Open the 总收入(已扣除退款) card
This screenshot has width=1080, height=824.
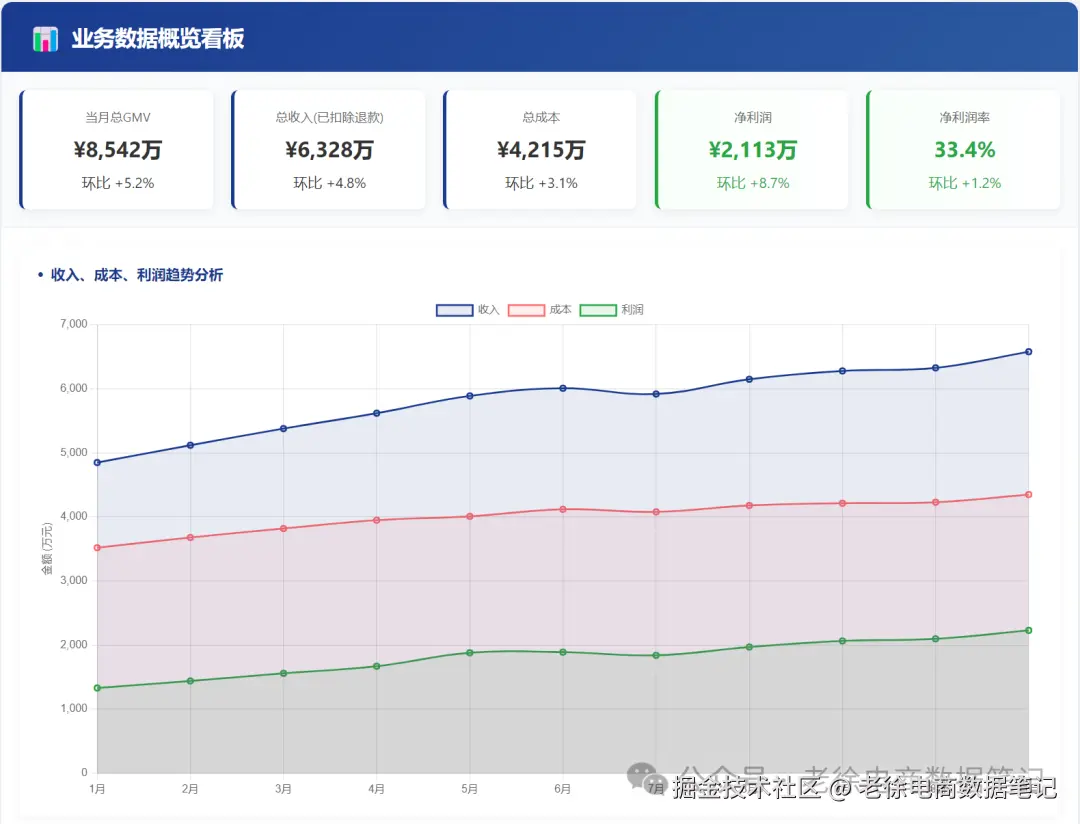329,150
